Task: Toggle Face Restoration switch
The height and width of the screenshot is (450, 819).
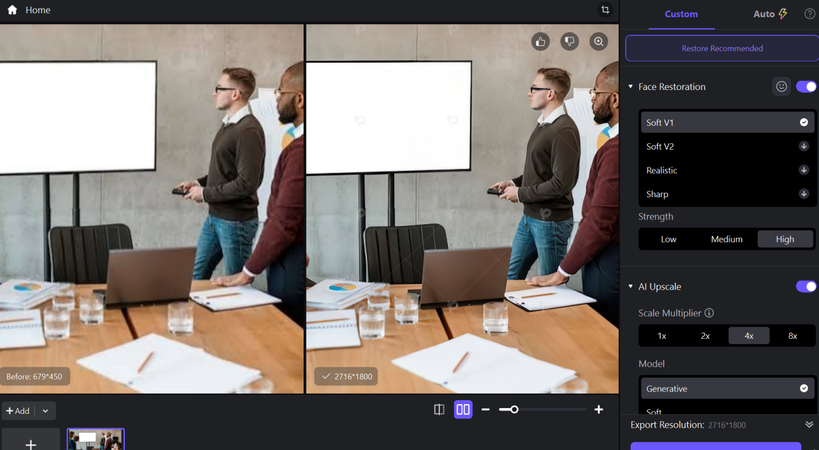Action: click(x=806, y=87)
